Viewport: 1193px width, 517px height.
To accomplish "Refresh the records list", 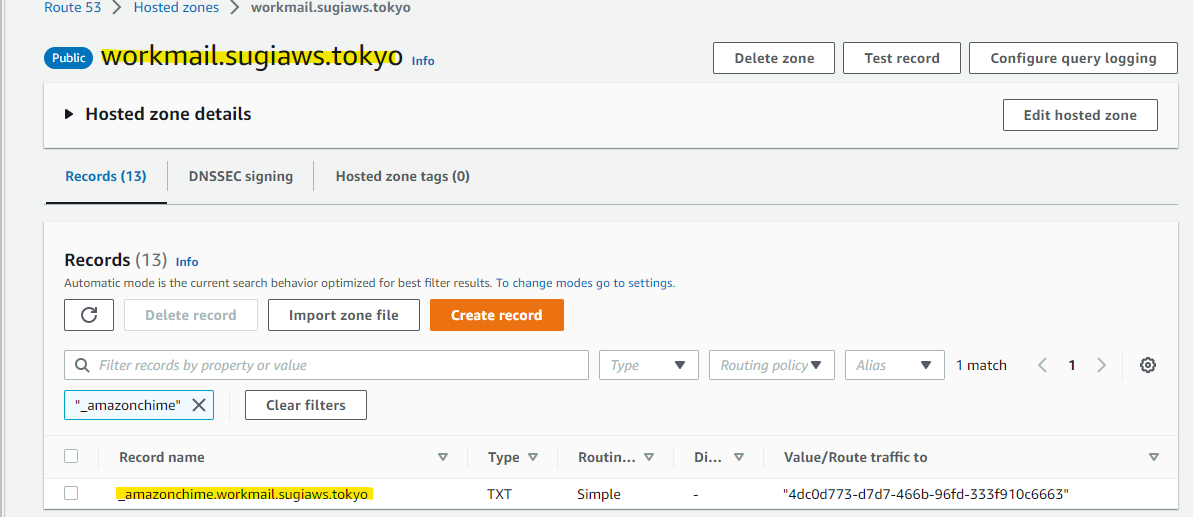I will [x=89, y=315].
